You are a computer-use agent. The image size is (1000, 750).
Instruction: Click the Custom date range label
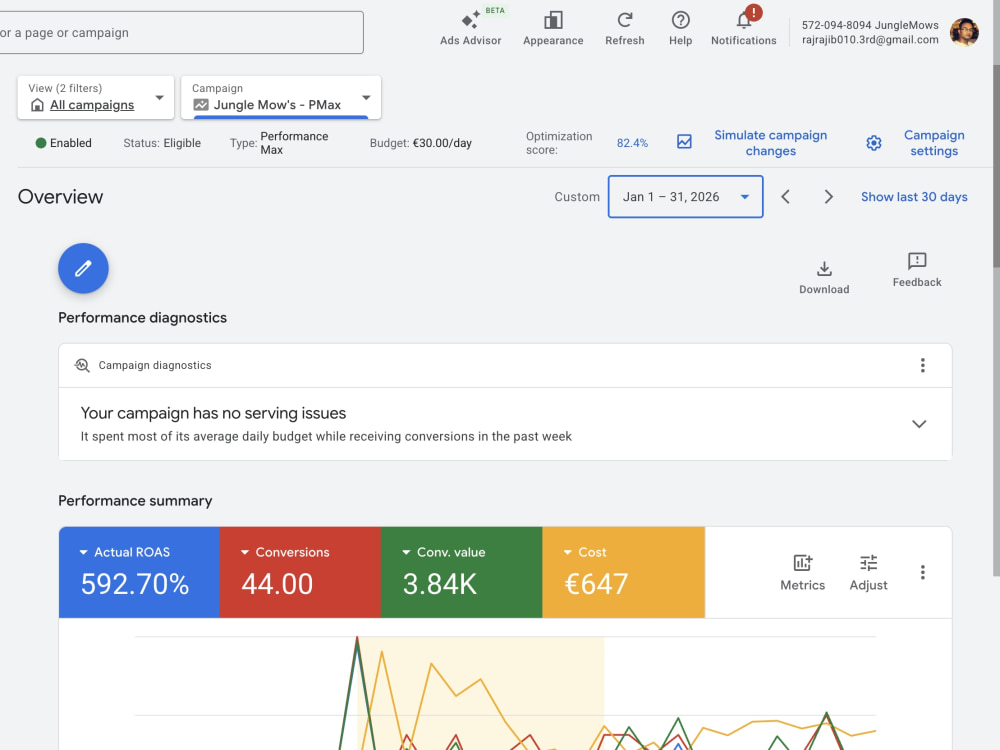coord(577,196)
